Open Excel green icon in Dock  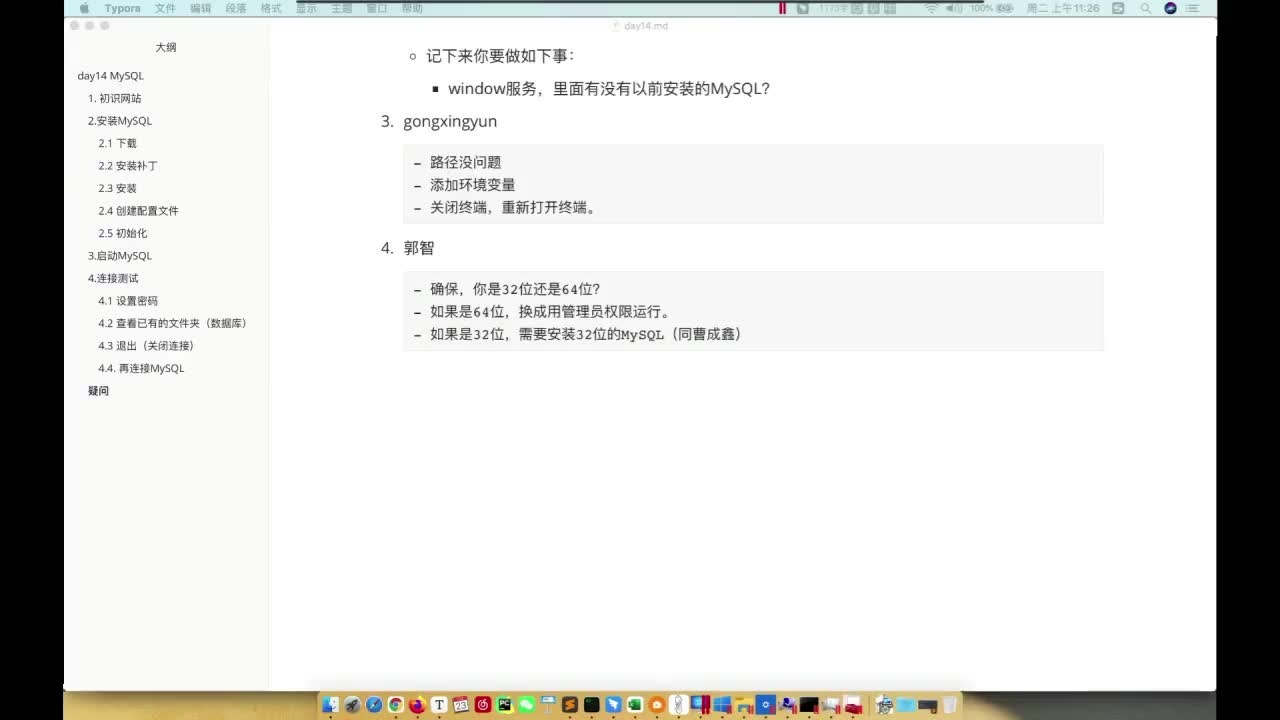[634, 705]
